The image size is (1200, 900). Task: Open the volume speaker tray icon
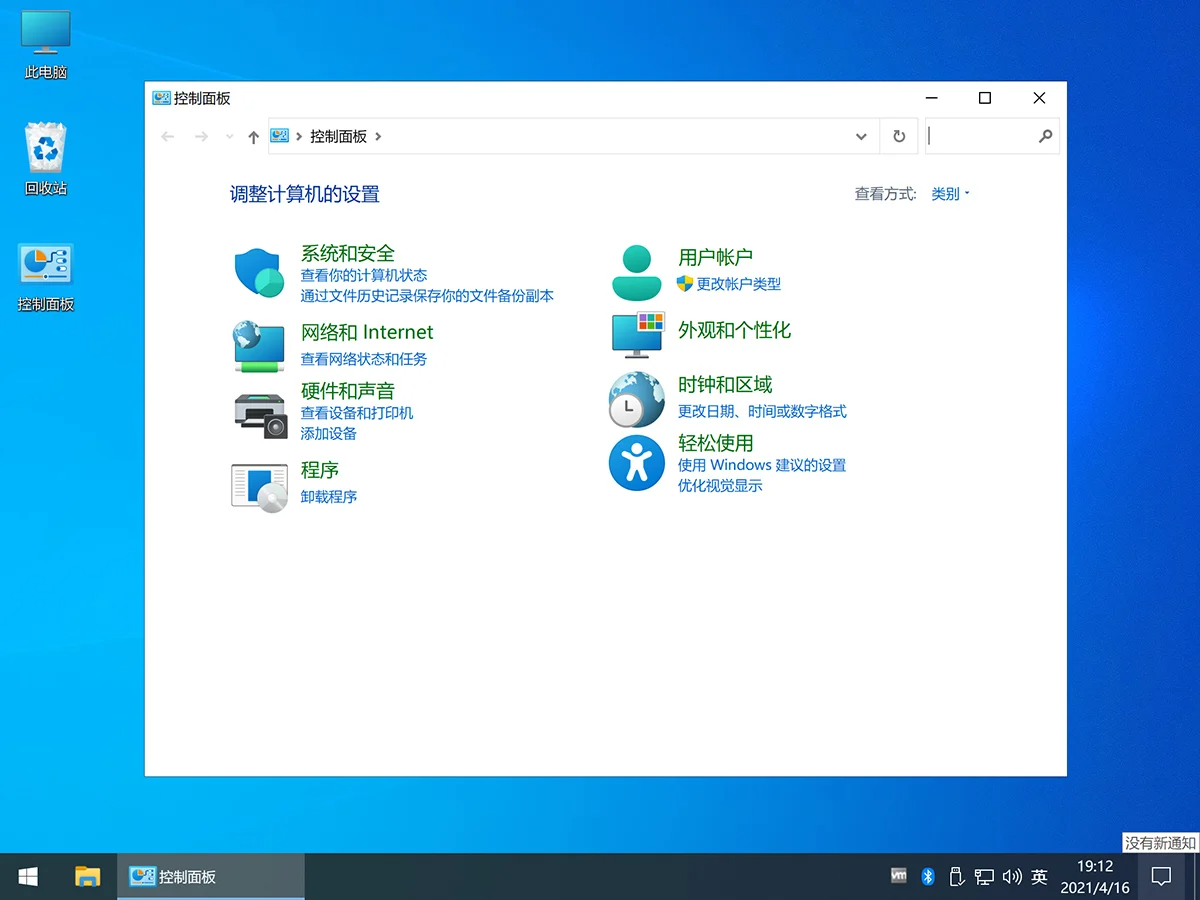(x=1011, y=876)
